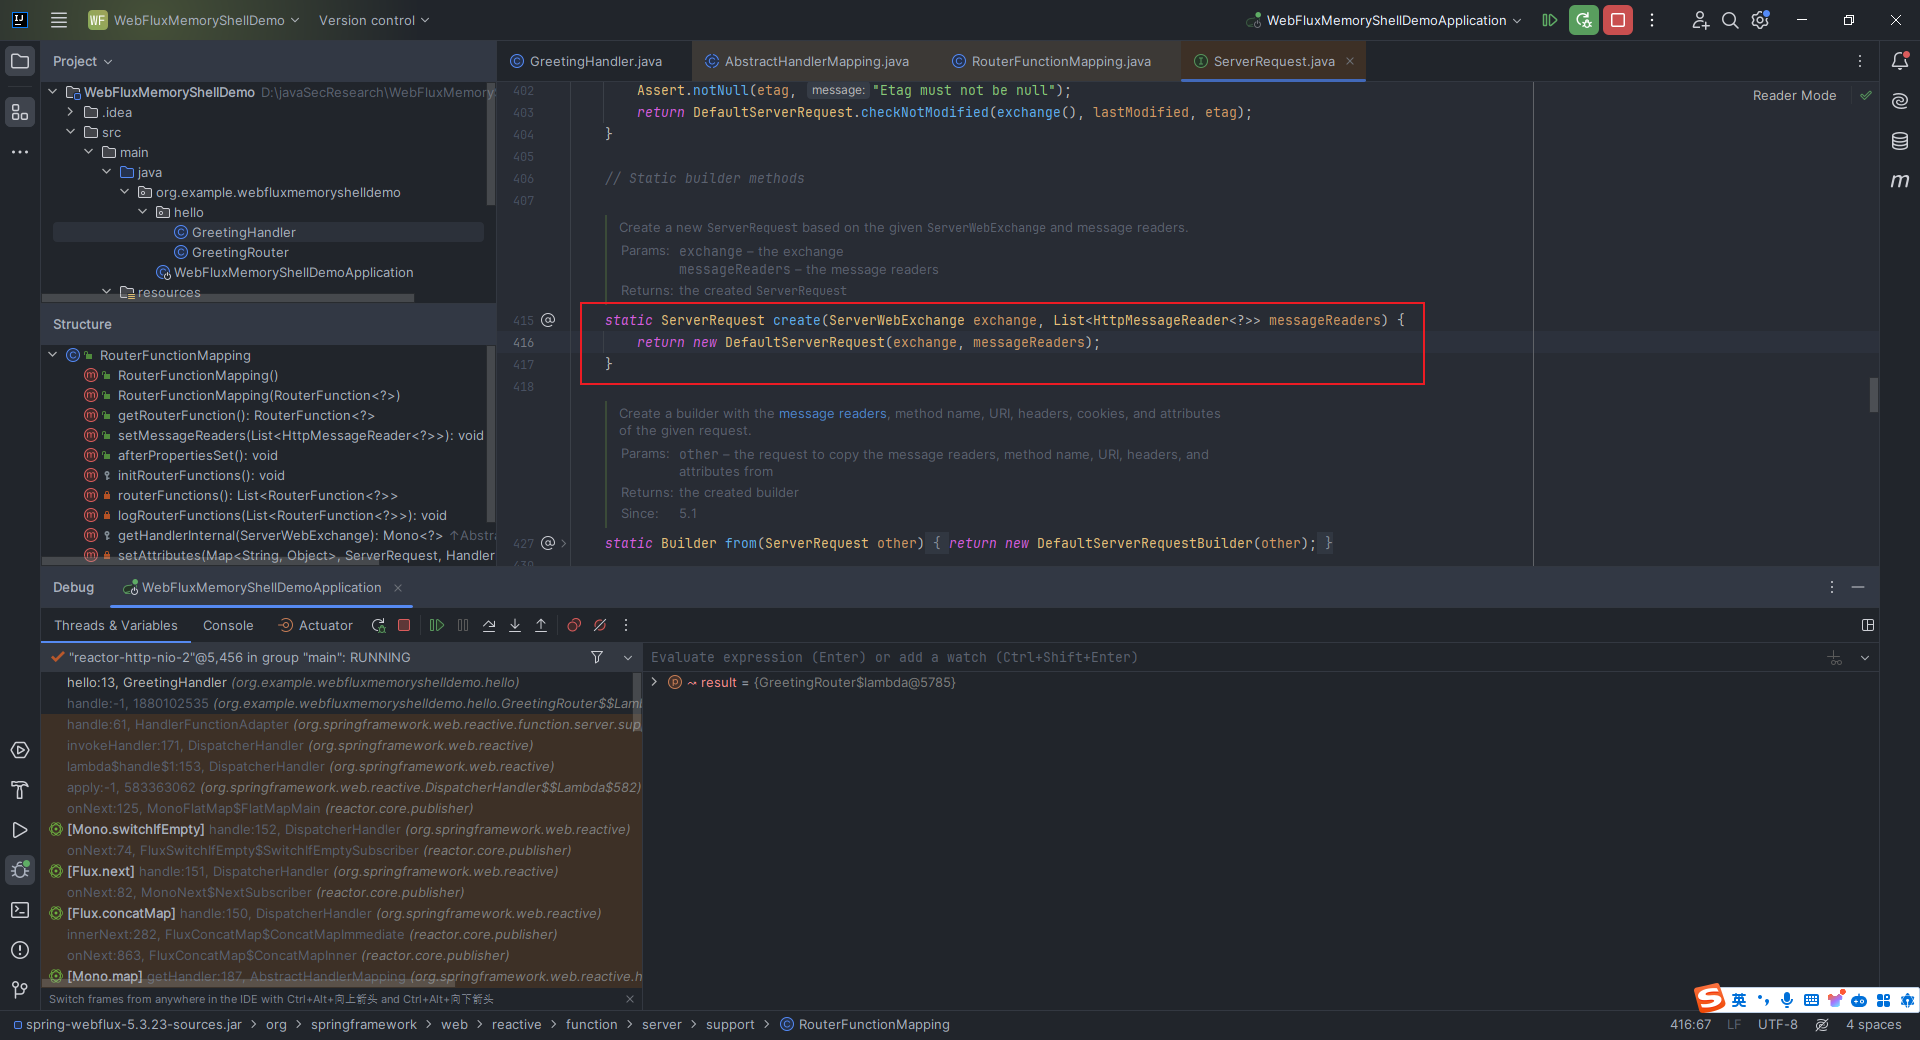
Task: Click Pause Program in the debug toolbar
Action: pyautogui.click(x=463, y=625)
